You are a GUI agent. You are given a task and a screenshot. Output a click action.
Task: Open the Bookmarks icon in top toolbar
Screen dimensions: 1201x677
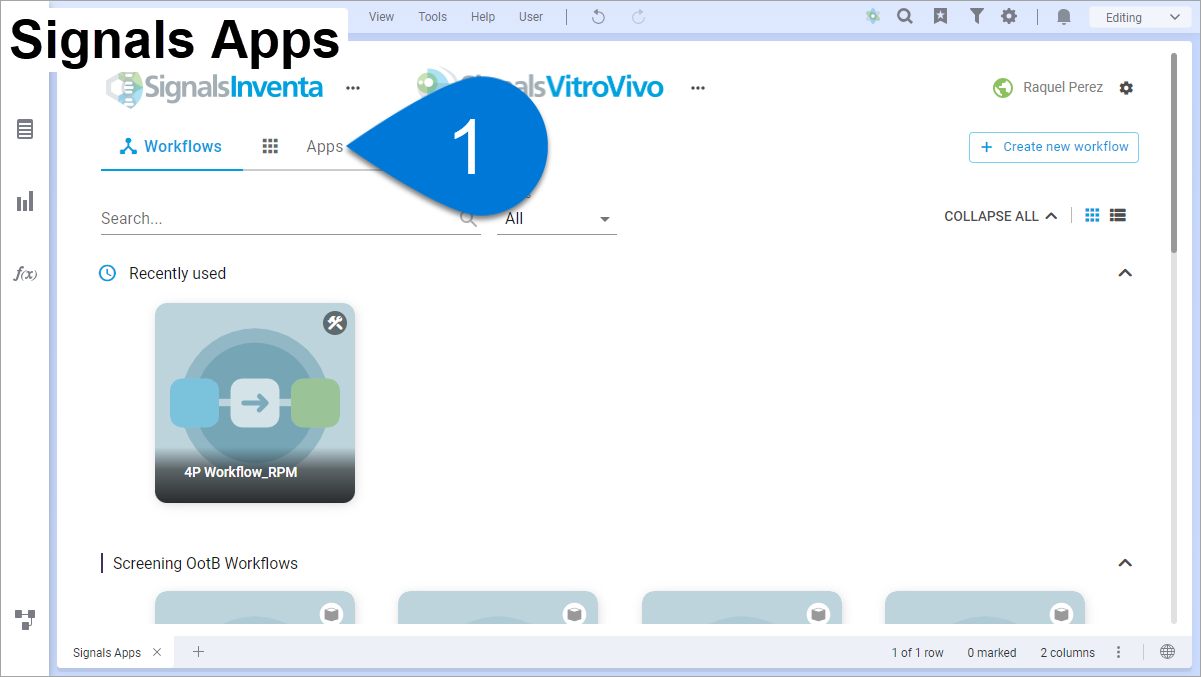[940, 16]
